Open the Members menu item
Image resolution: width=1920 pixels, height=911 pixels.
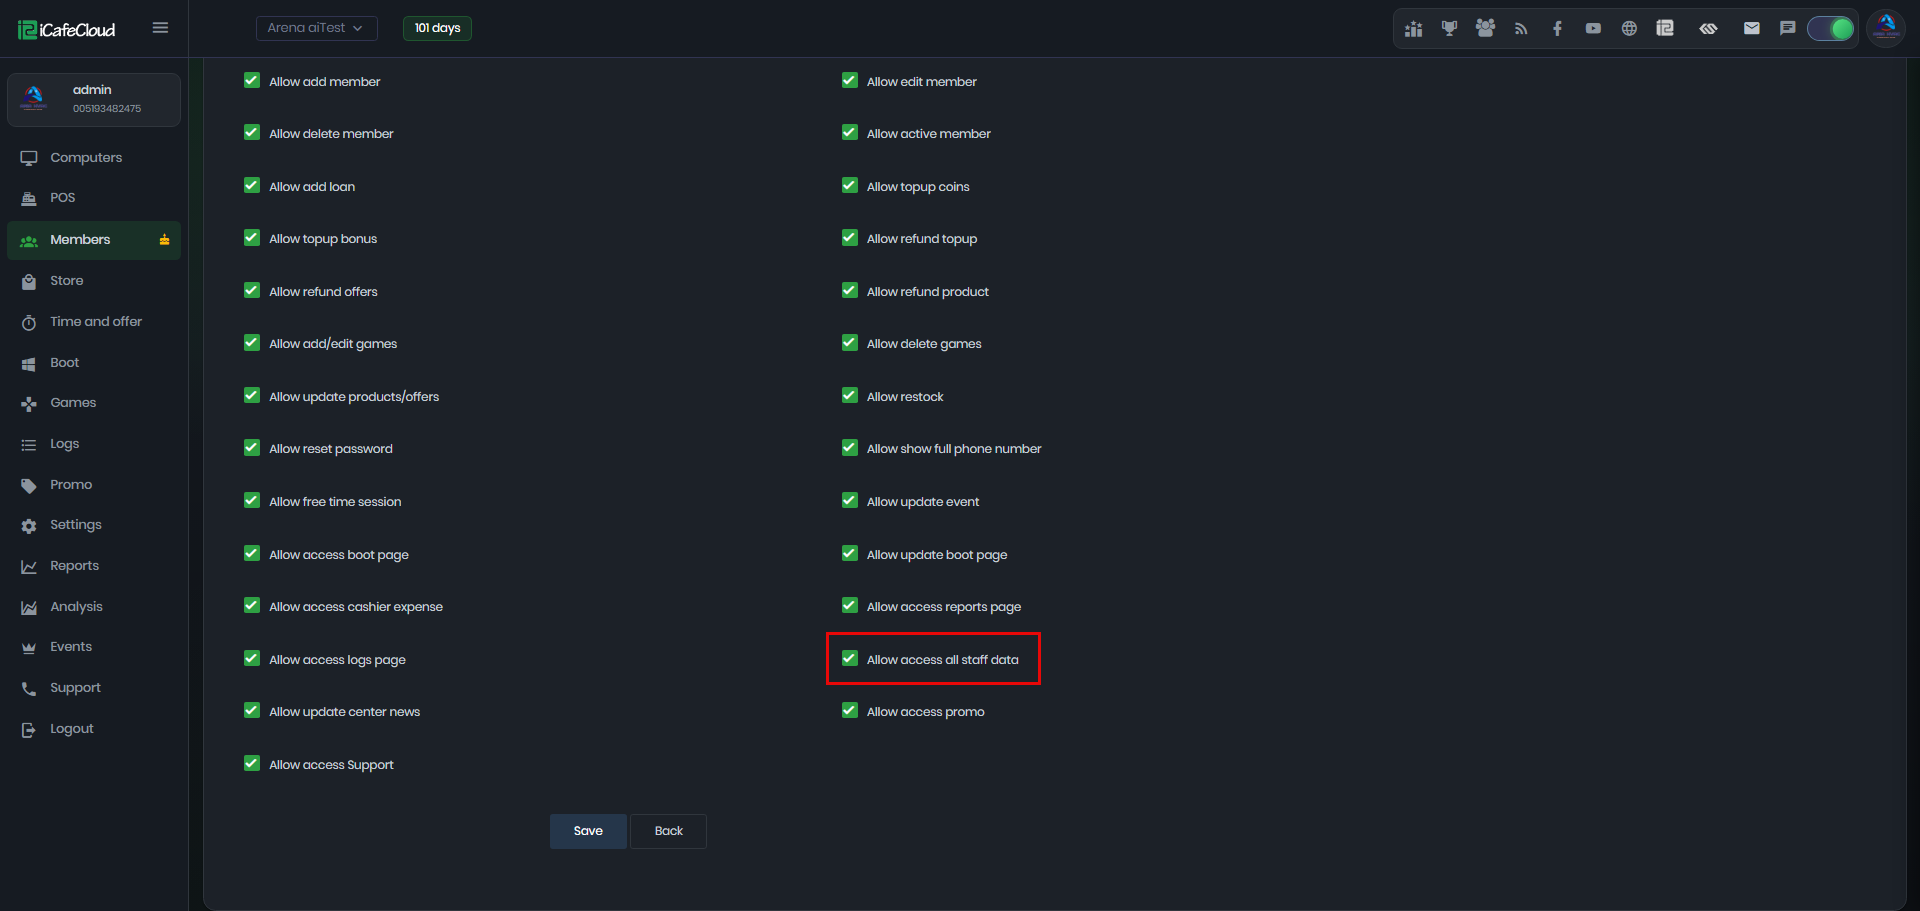94,240
